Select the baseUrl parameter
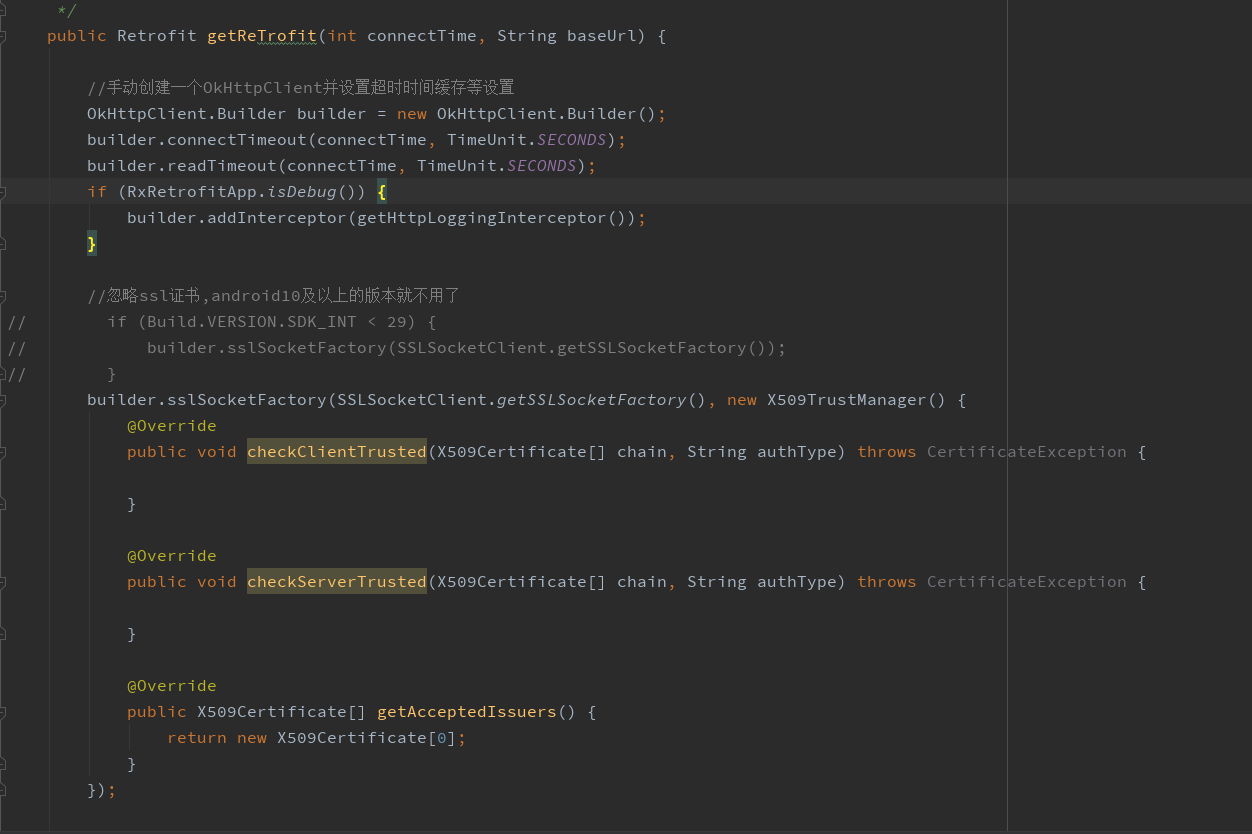The image size is (1252, 834). pos(602,36)
